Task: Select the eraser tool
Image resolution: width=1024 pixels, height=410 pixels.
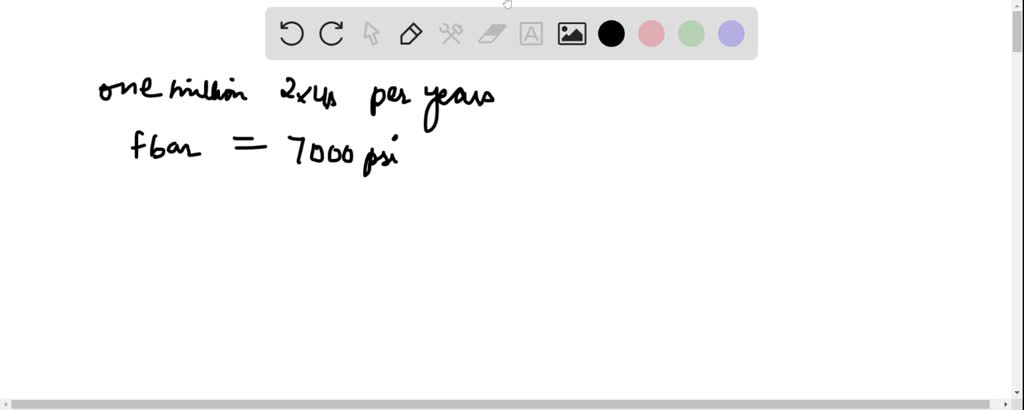Action: (x=491, y=34)
